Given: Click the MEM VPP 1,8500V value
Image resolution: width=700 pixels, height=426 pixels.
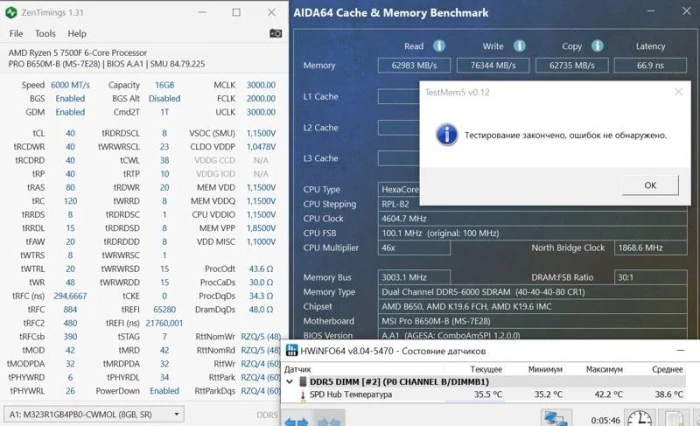Looking at the screenshot, I should [x=261, y=228].
